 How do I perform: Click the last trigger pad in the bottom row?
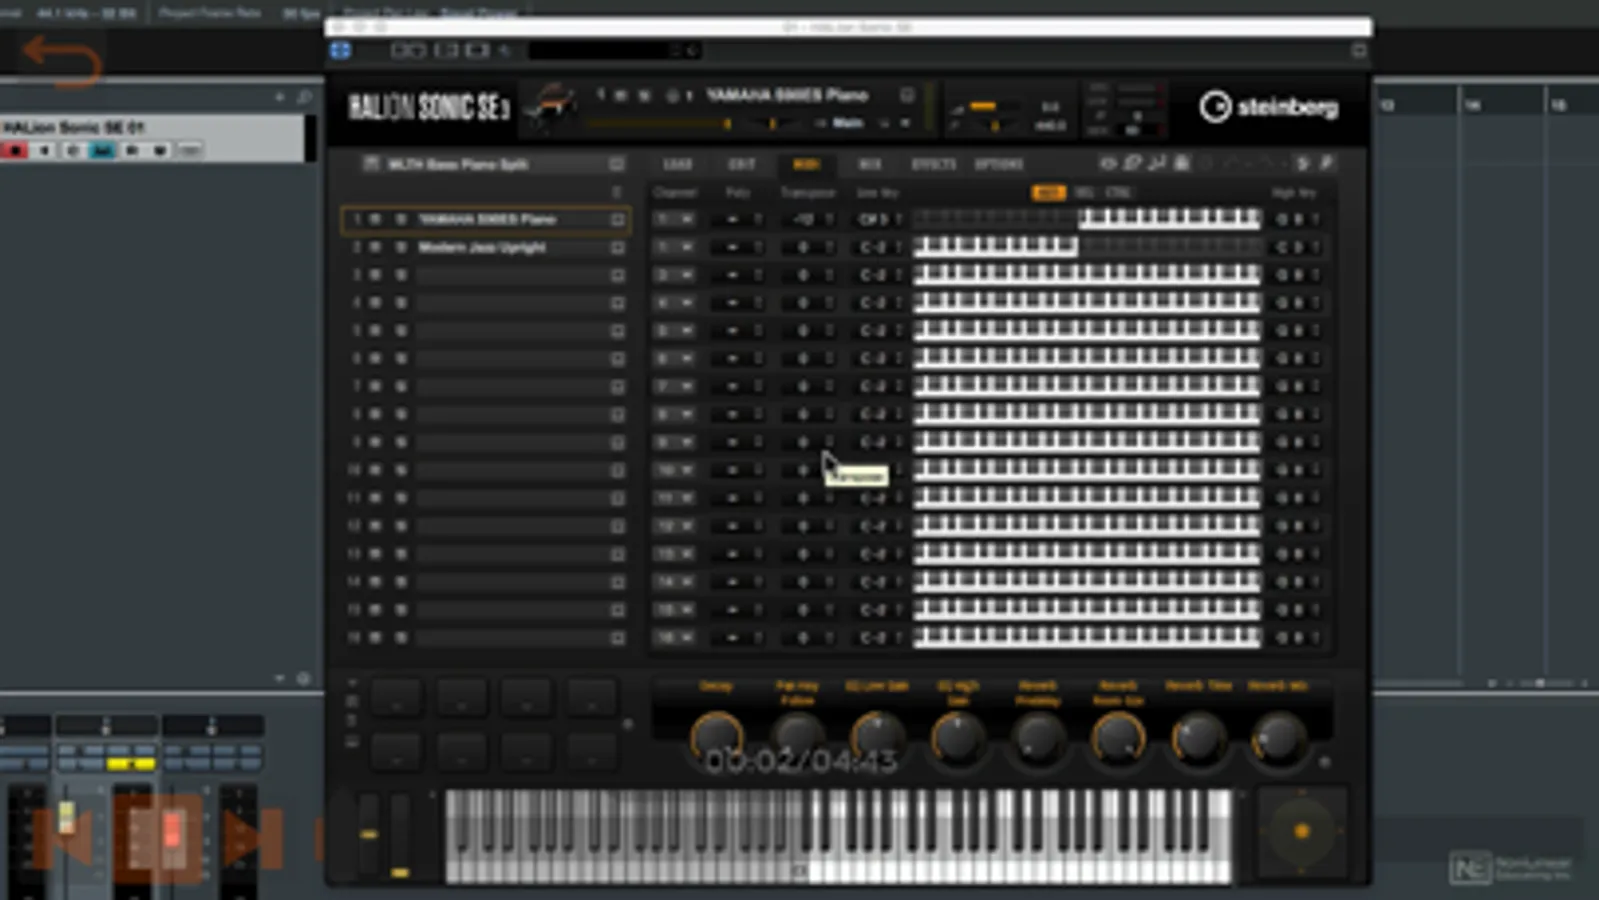591,751
